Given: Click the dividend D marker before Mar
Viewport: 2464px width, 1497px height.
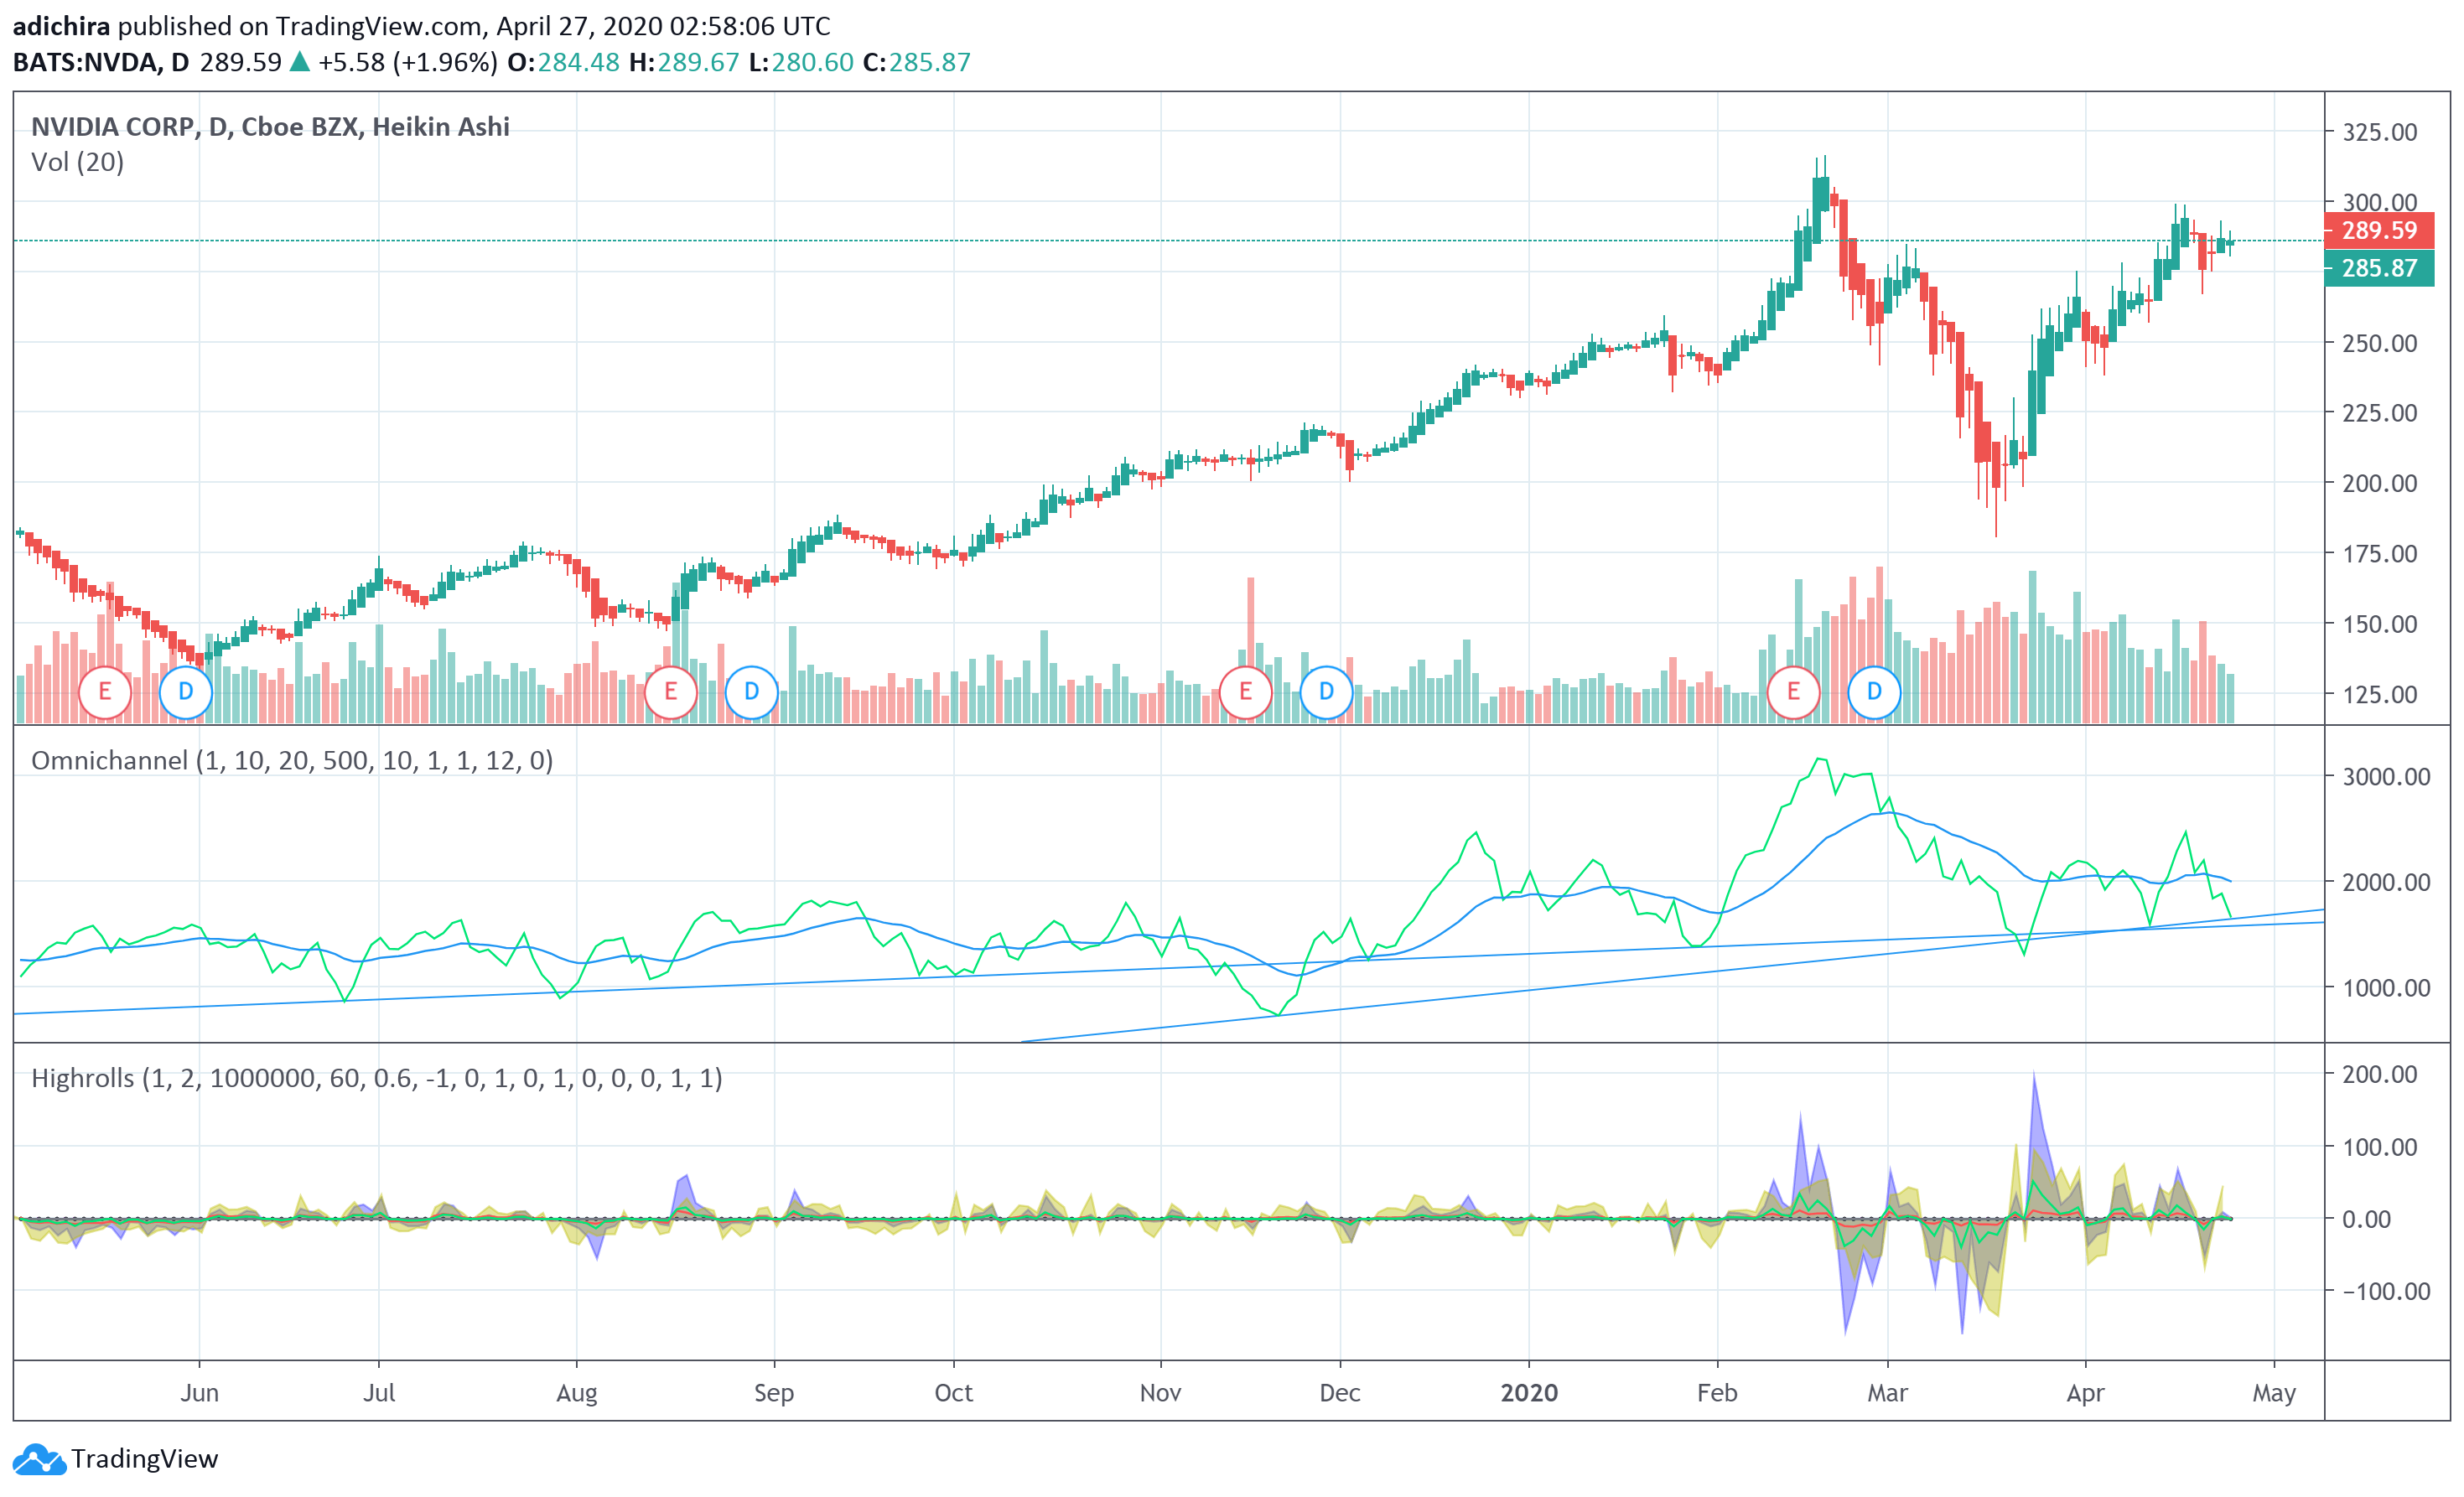Looking at the screenshot, I should point(1874,692).
